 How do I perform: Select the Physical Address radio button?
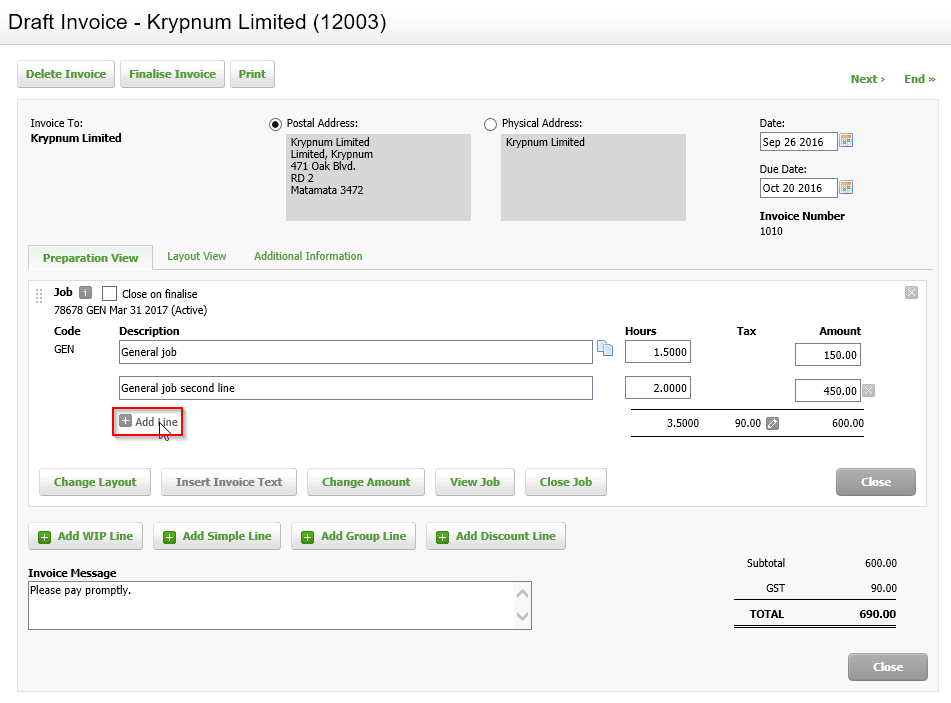tap(490, 123)
